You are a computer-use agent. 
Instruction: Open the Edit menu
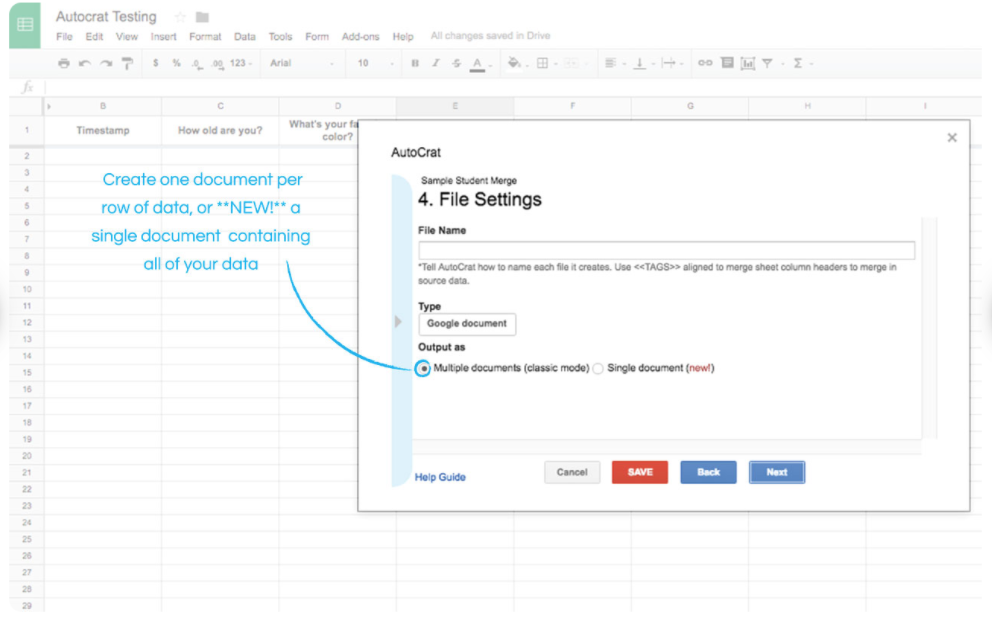point(94,37)
